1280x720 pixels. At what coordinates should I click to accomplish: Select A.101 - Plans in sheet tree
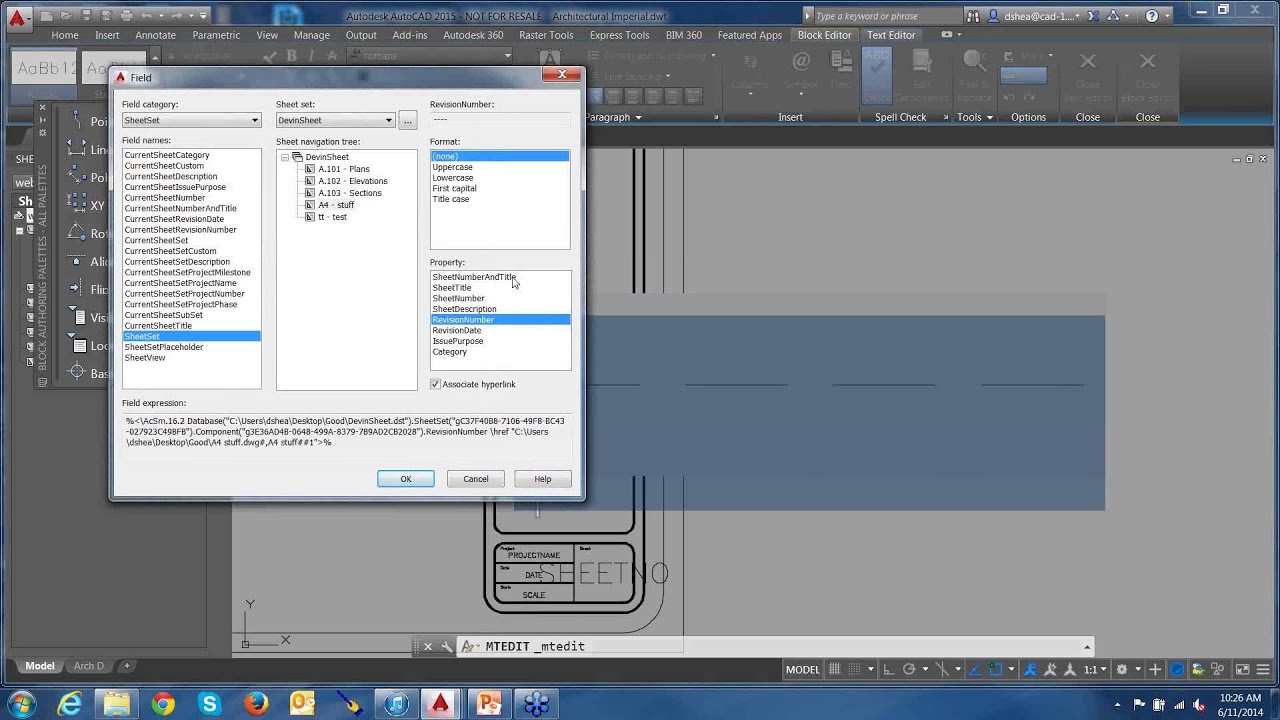[x=344, y=169]
